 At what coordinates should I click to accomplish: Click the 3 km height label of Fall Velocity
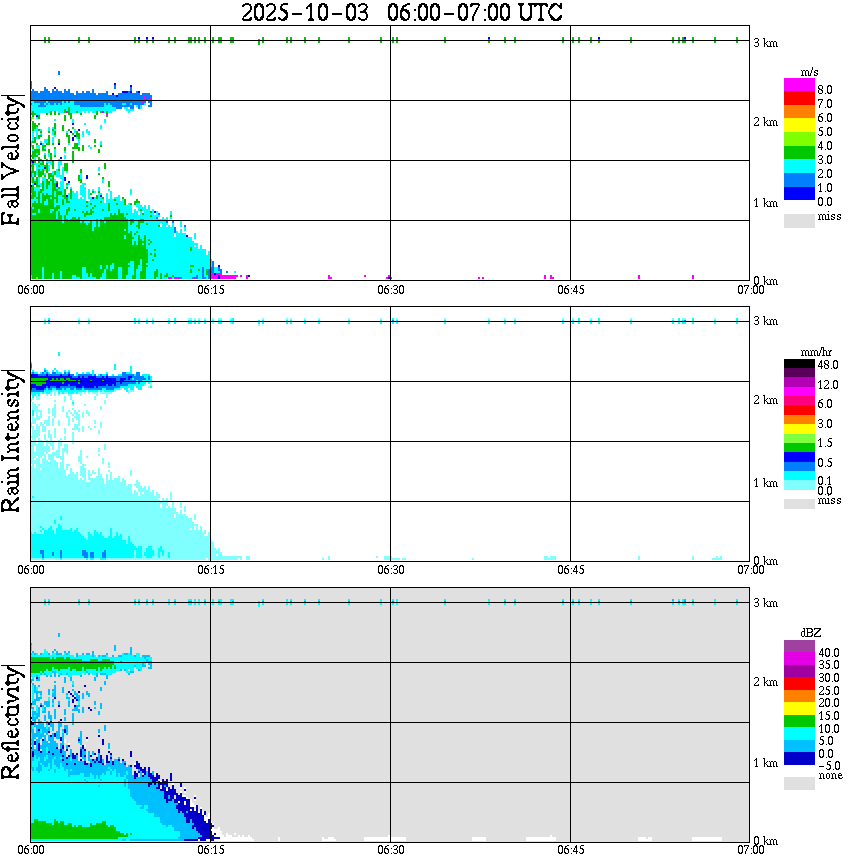click(765, 43)
